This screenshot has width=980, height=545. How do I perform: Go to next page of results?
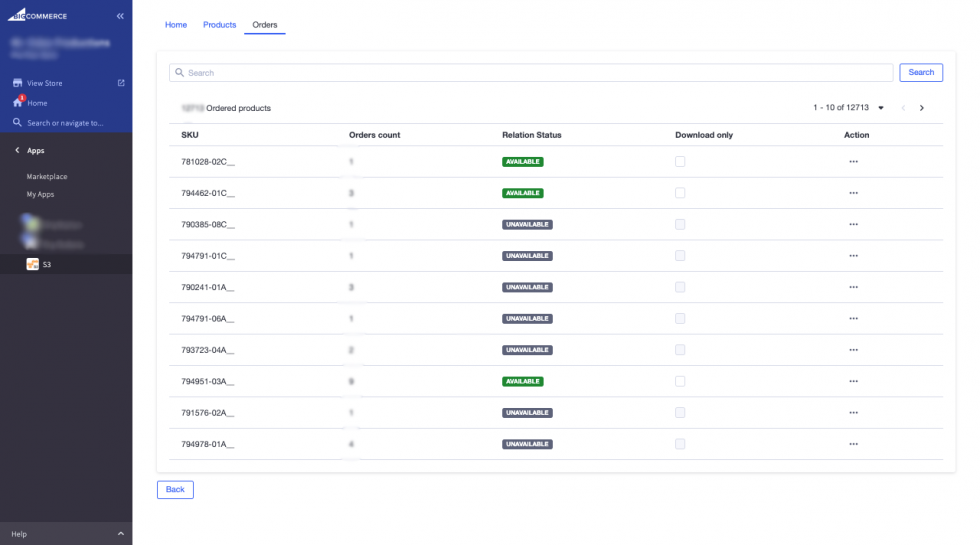point(921,108)
